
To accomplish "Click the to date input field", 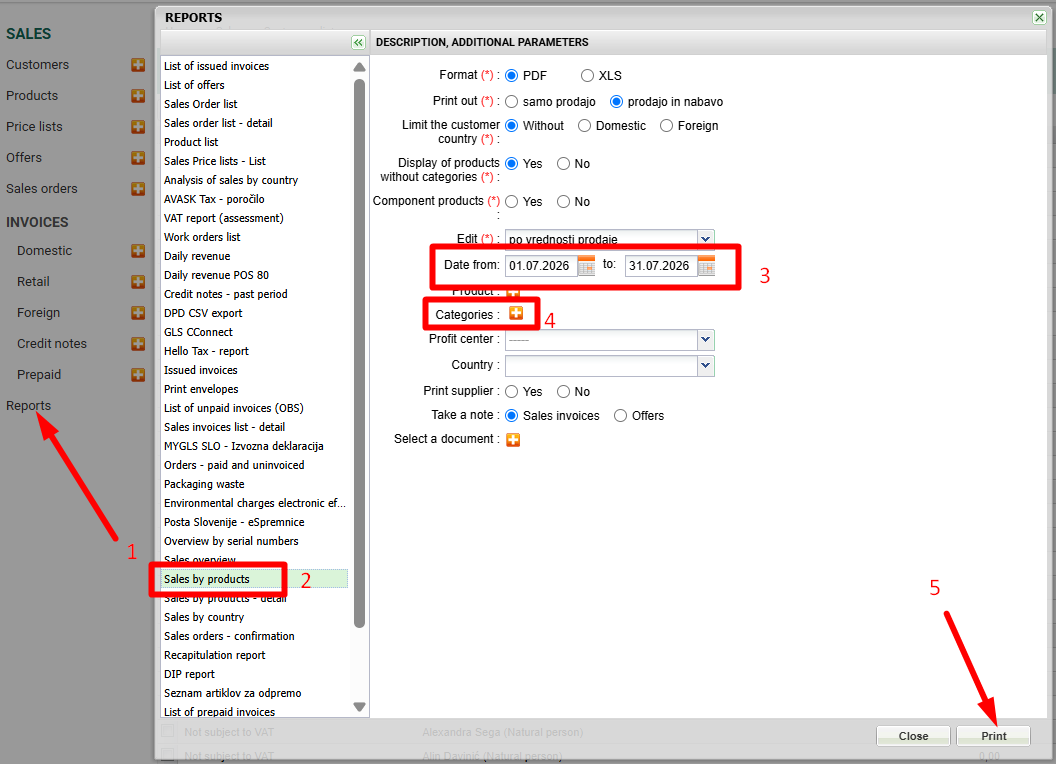I will [661, 265].
